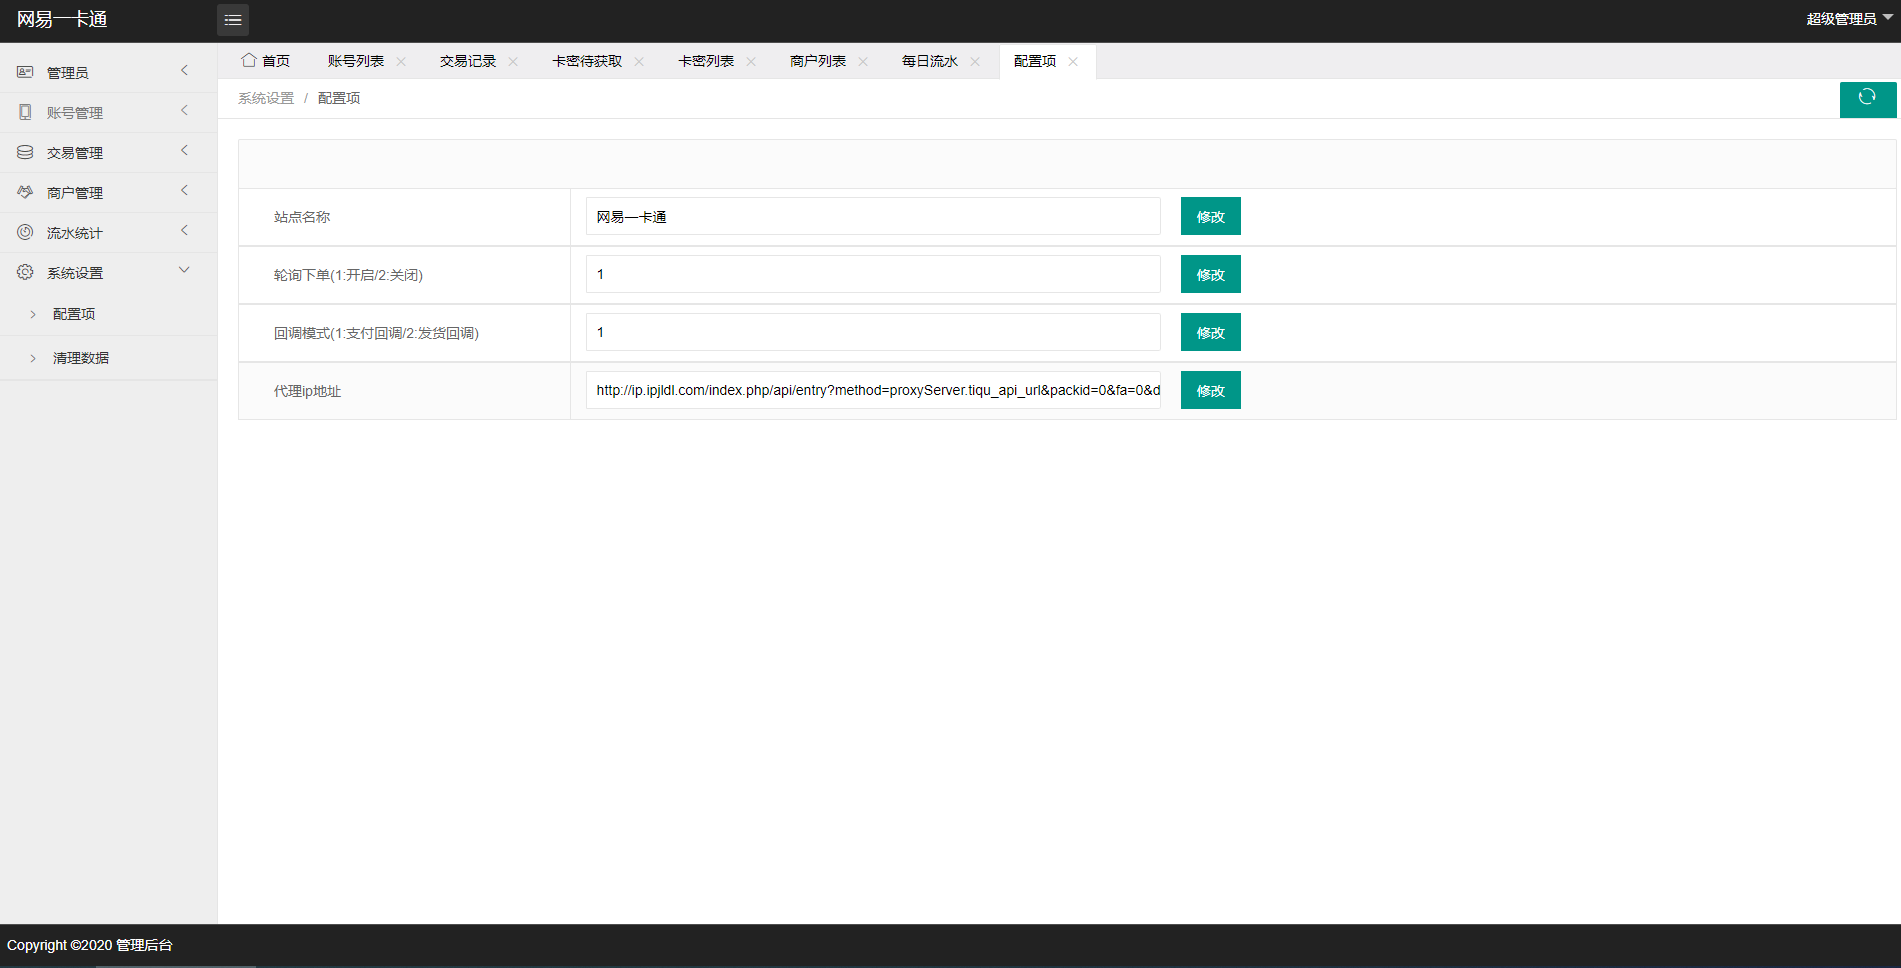Image resolution: width=1901 pixels, height=968 pixels.
Task: Collapse the 系统设置 expanded menu
Action: click(183, 269)
